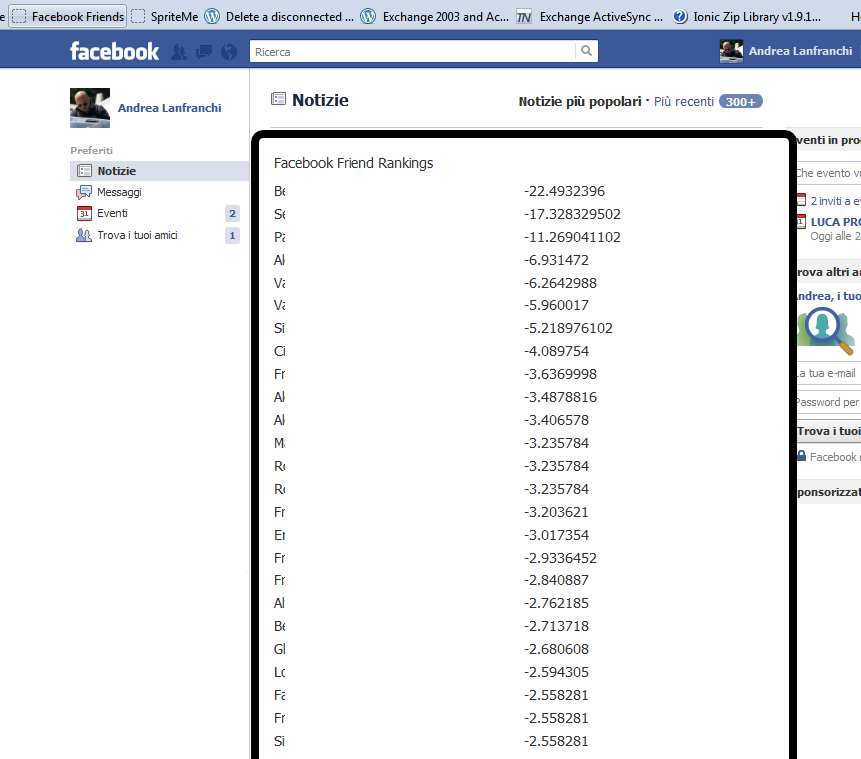Click the Eventi counter badge 2

pyautogui.click(x=232, y=214)
